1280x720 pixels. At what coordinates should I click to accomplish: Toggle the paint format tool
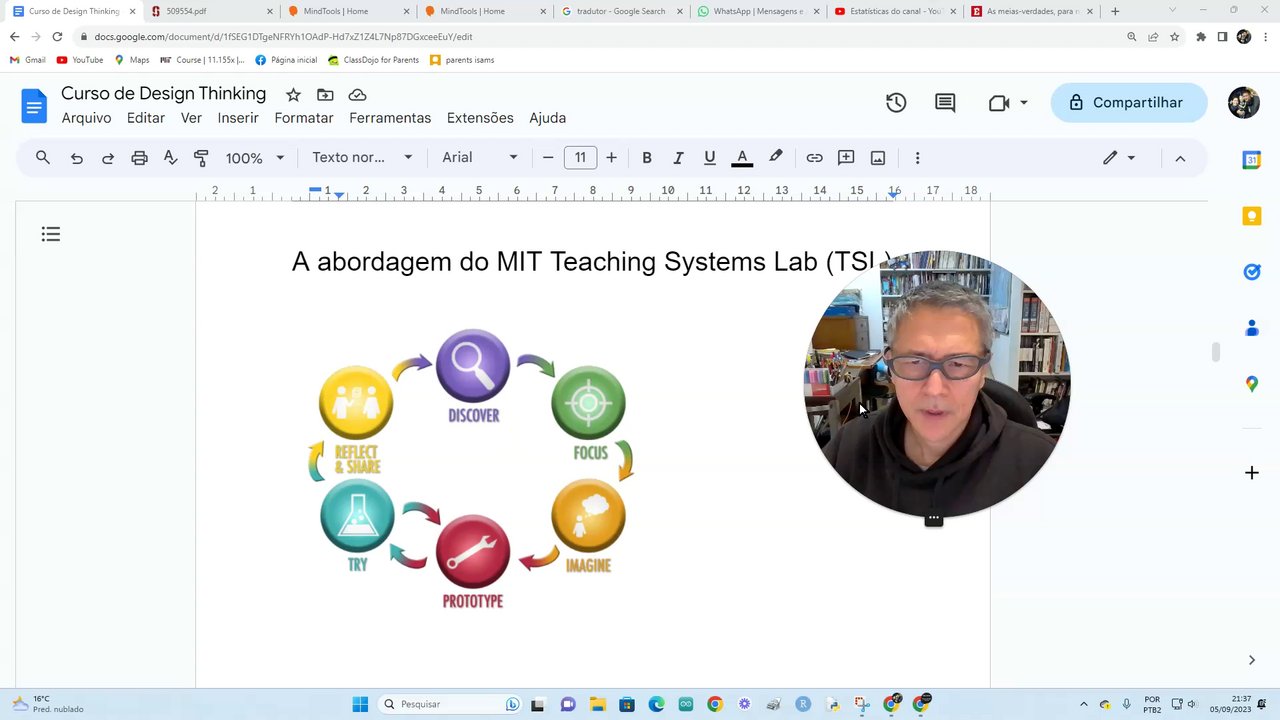point(201,158)
